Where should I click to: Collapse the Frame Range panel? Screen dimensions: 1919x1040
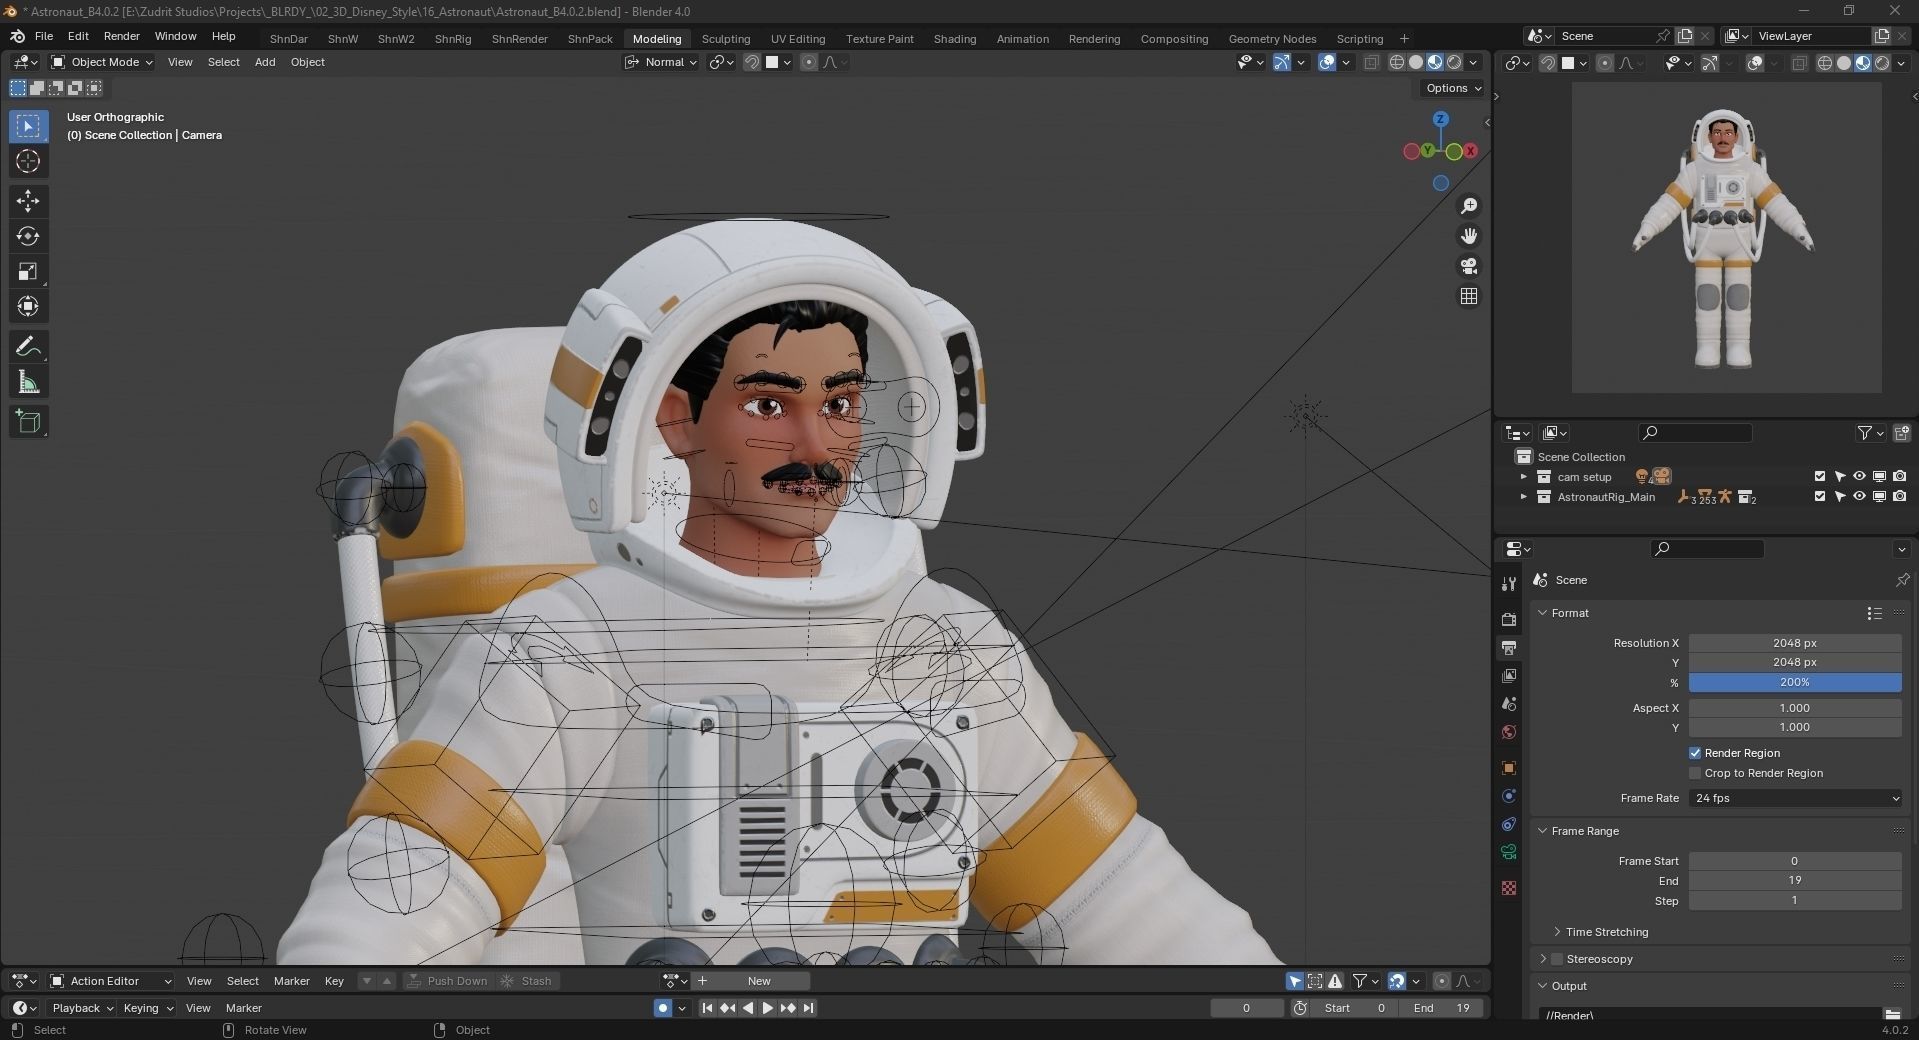tap(1543, 831)
